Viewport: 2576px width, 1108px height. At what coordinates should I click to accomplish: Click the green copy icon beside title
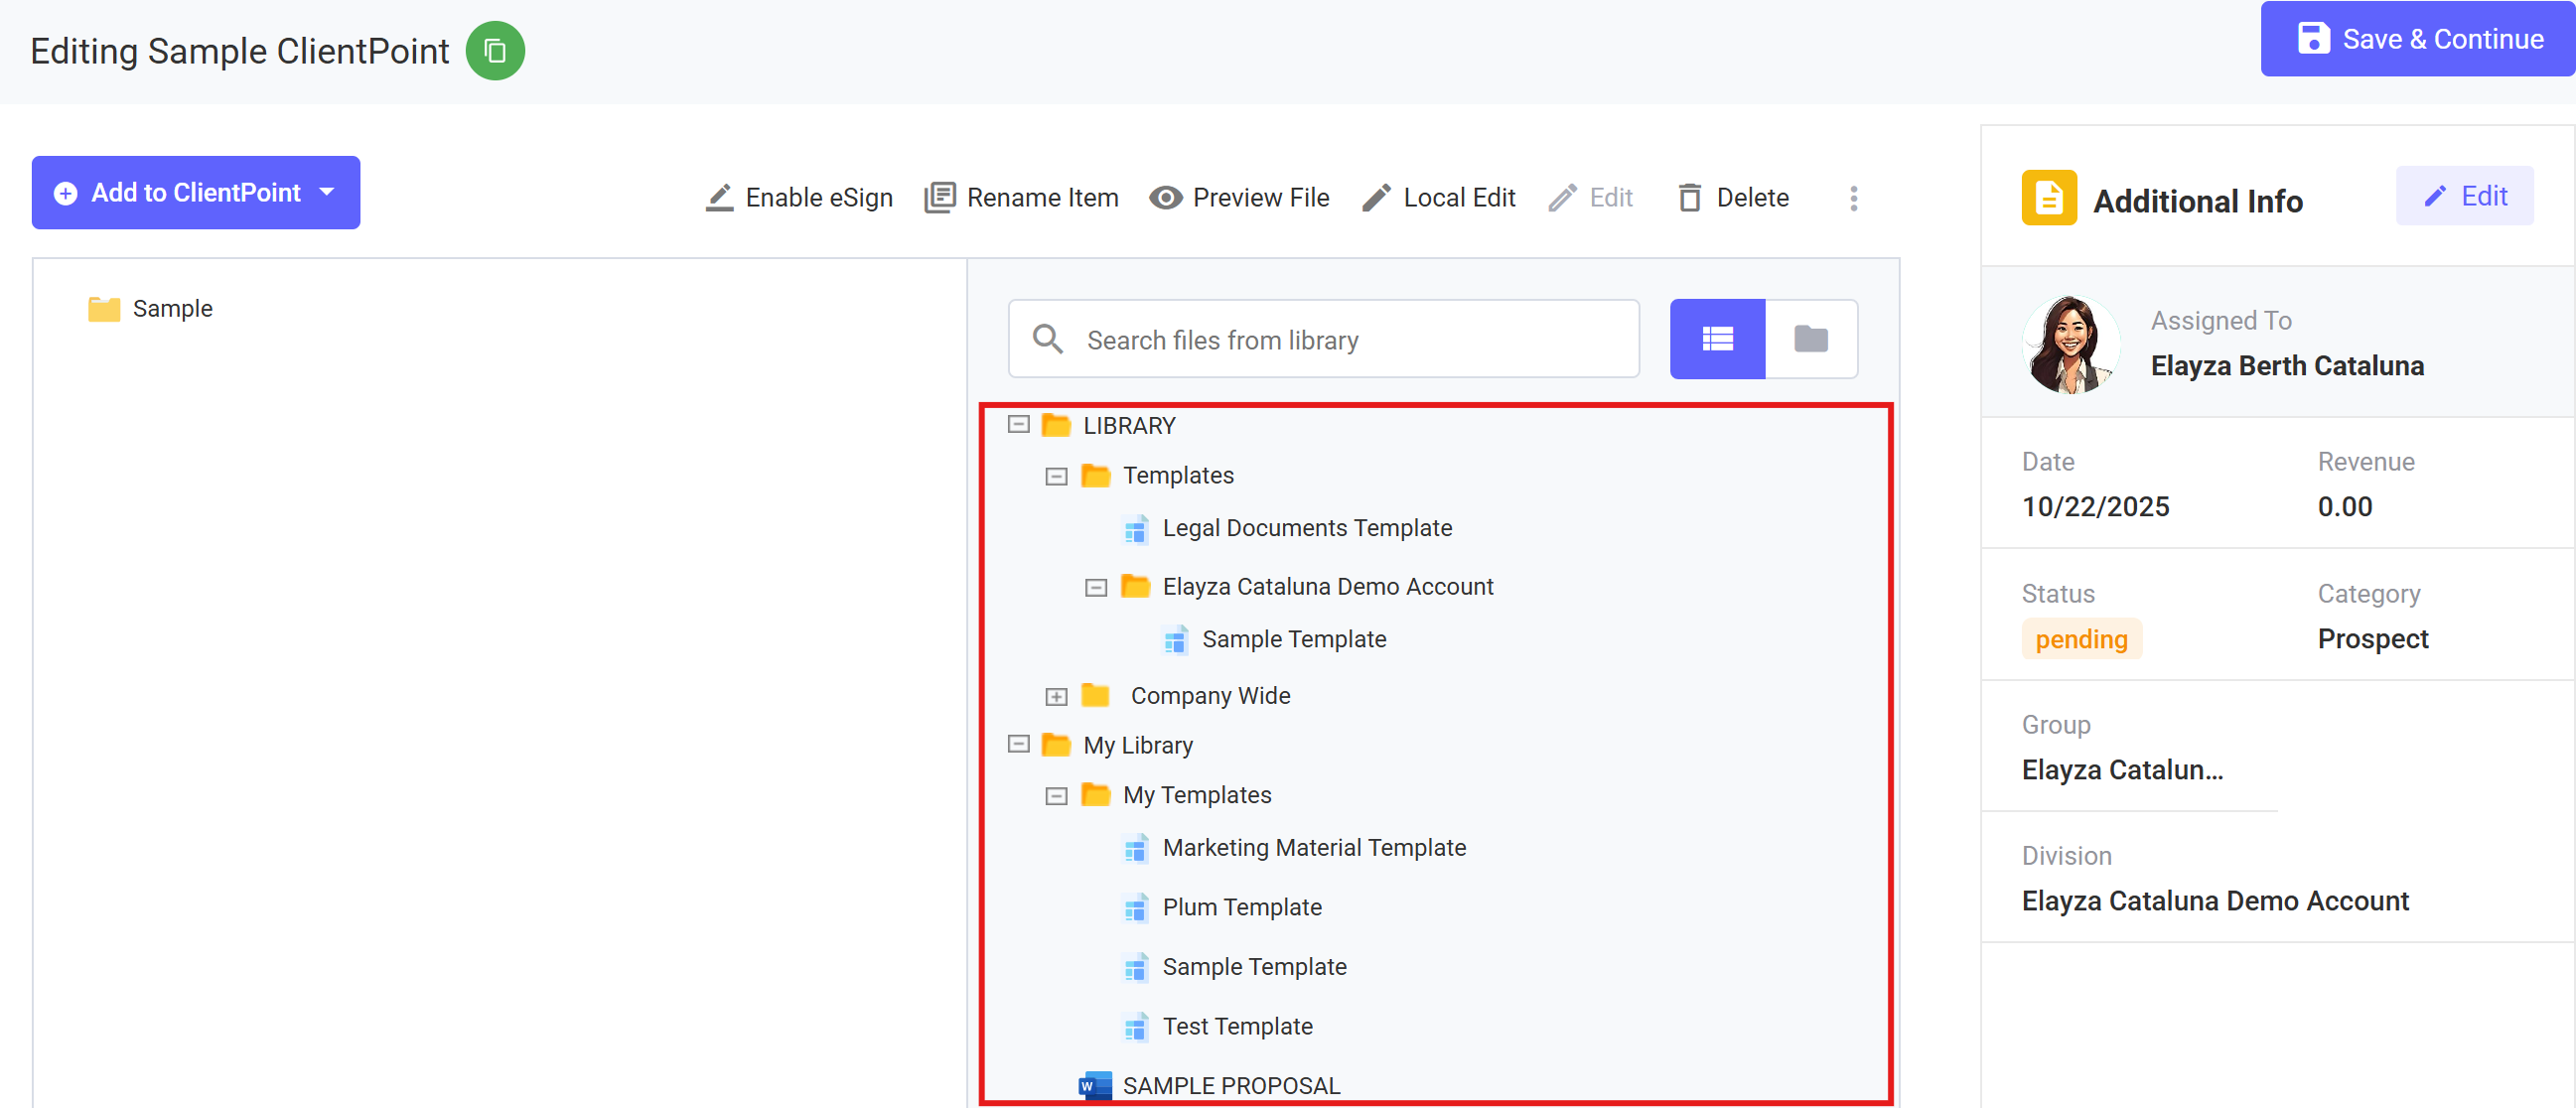(x=495, y=51)
